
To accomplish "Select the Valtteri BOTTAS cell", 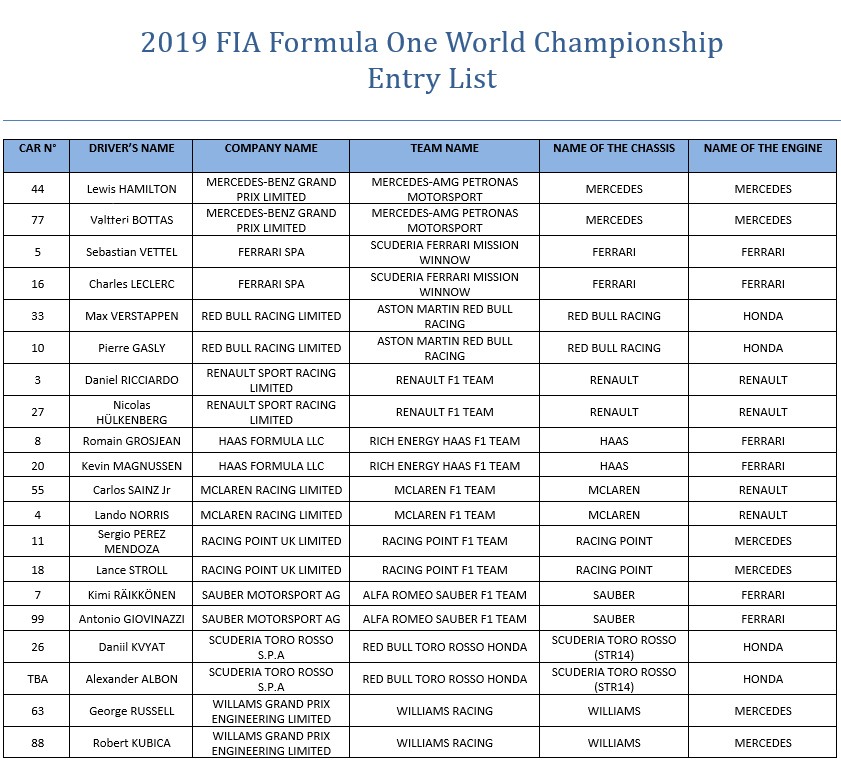I will pos(131,220).
